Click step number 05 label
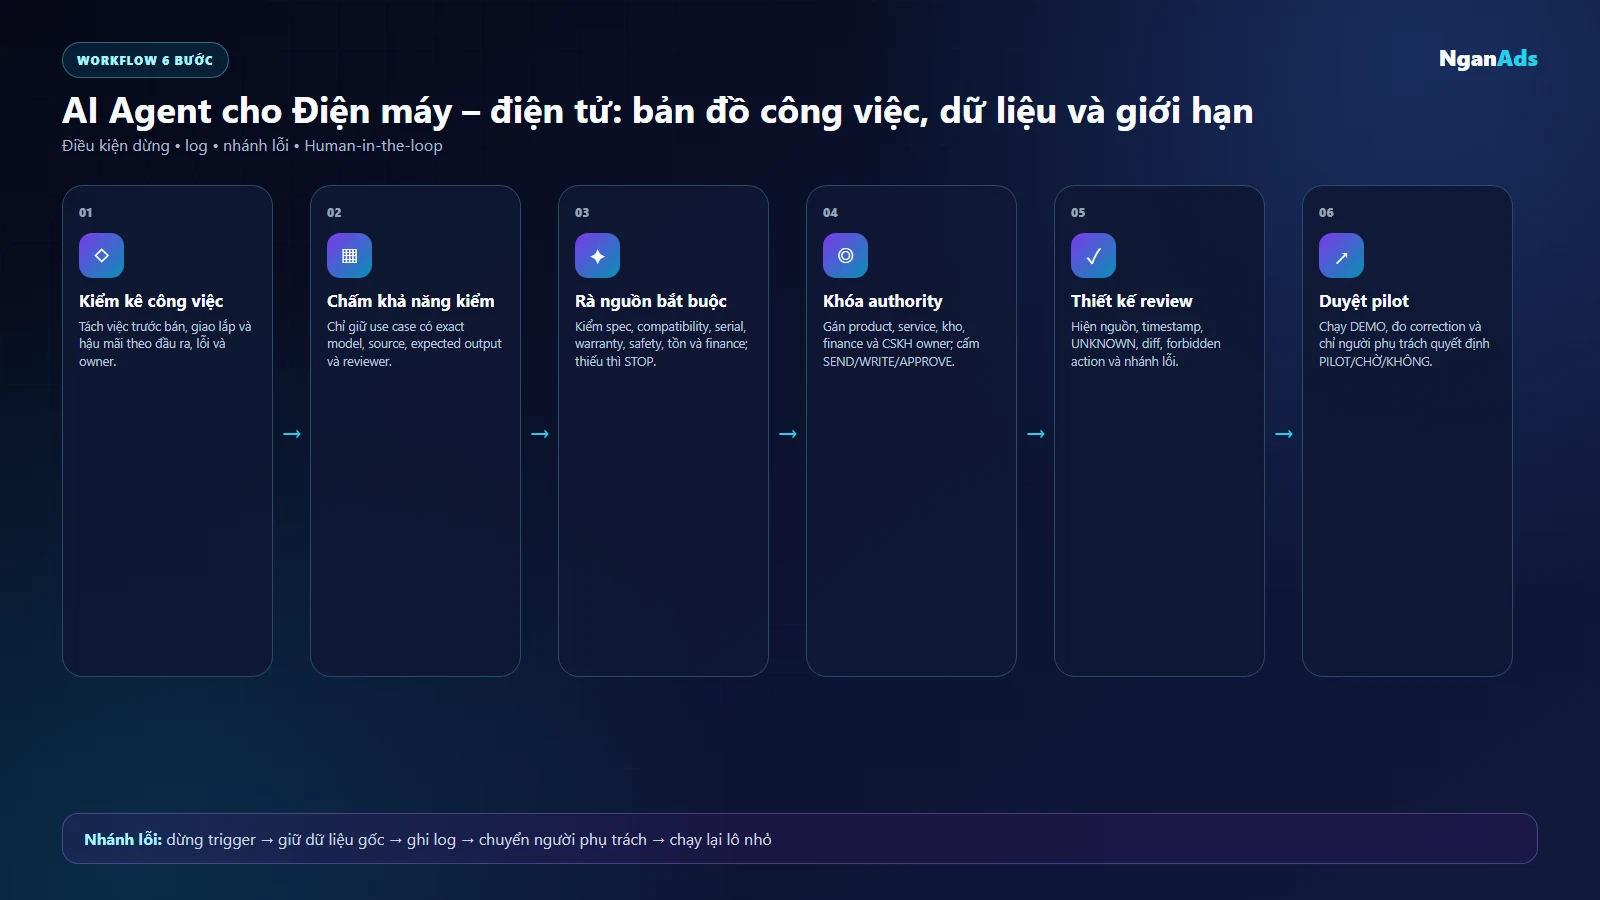The image size is (1600, 900). point(1078,212)
